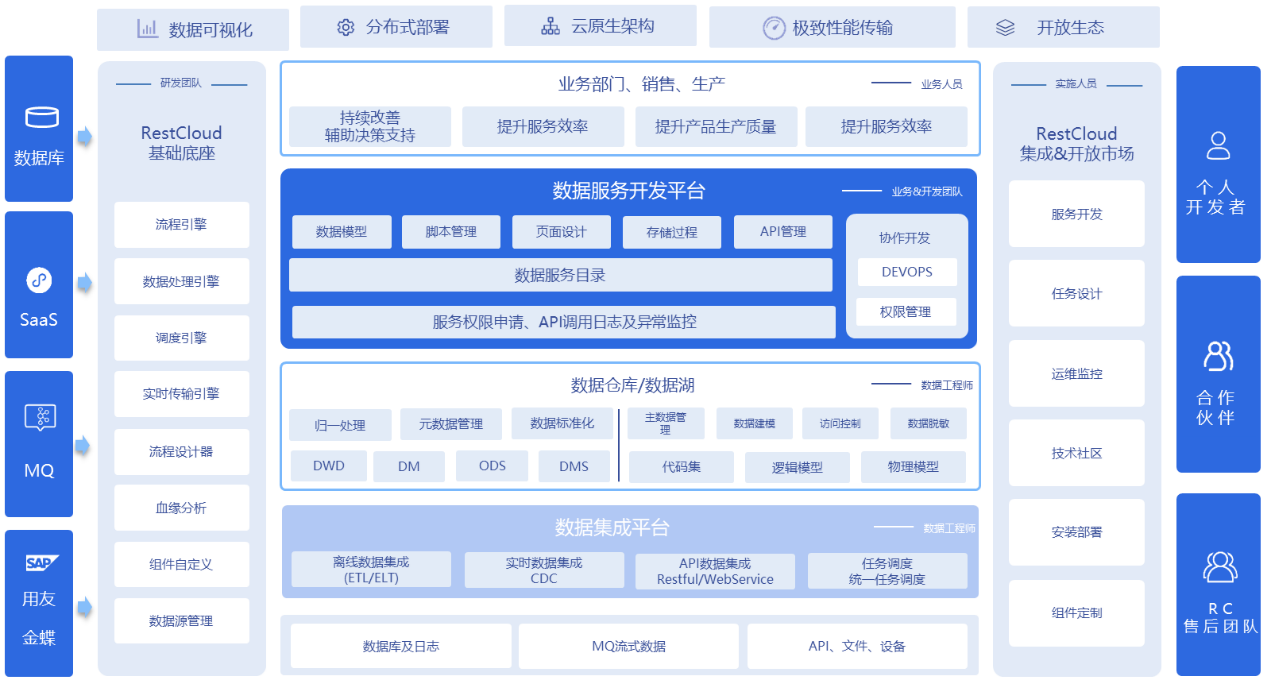Click the bar chart icon beside 数据可视化

click(147, 29)
